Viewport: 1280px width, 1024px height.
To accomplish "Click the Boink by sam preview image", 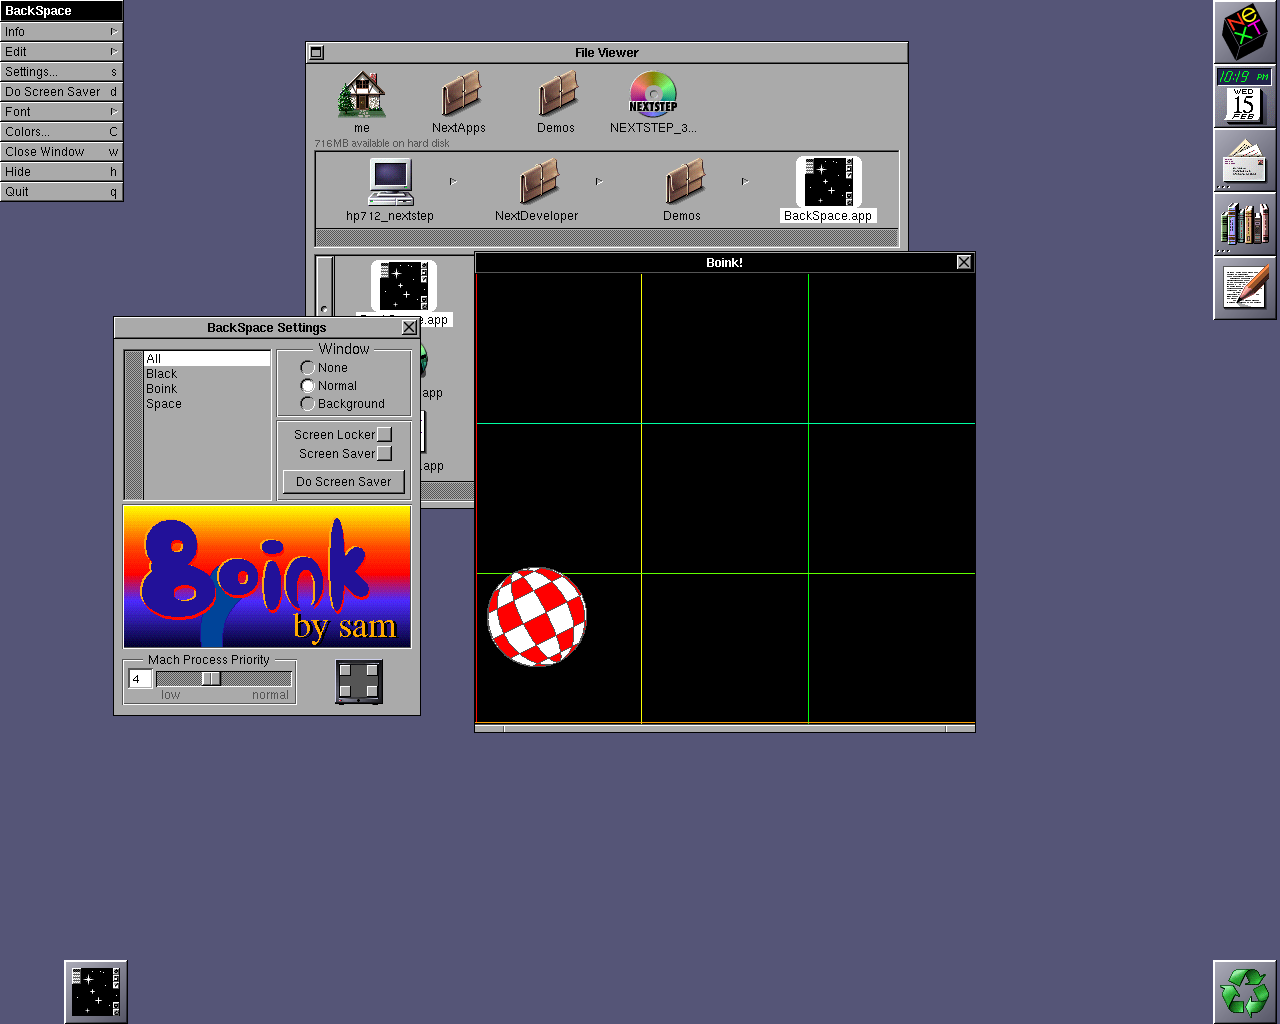I will tap(267, 576).
